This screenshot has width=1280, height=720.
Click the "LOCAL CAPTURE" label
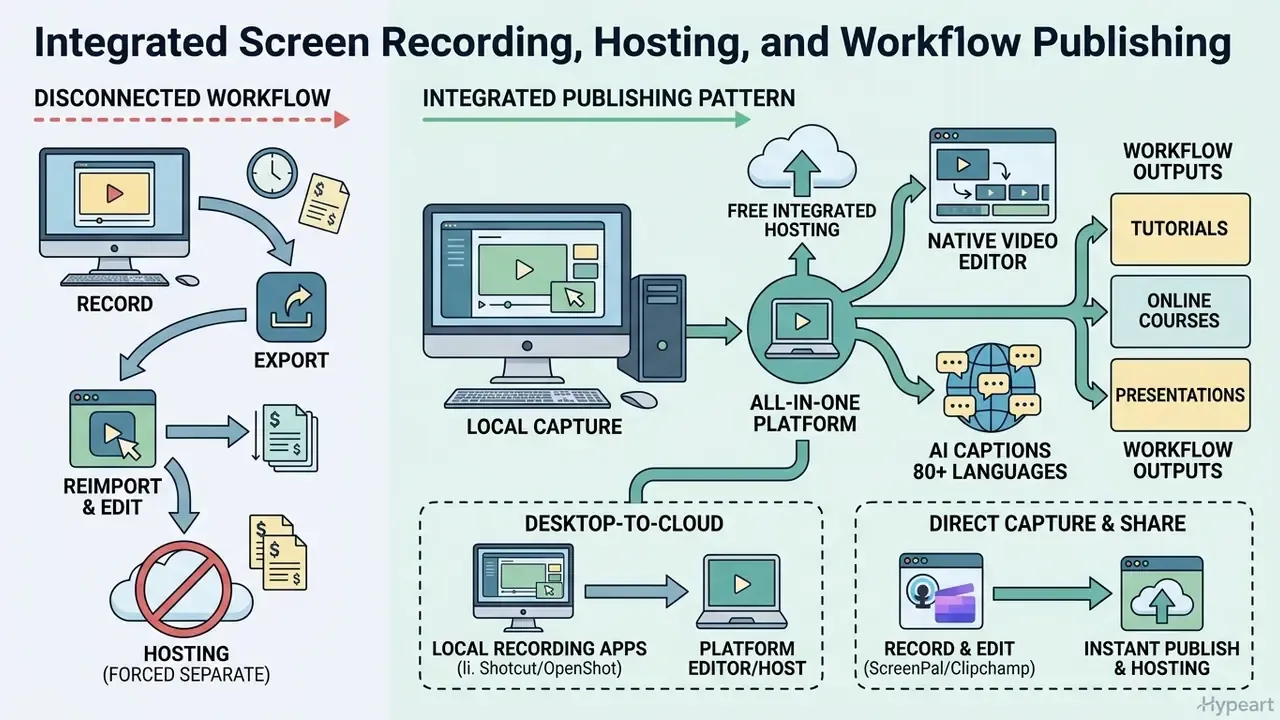544,427
